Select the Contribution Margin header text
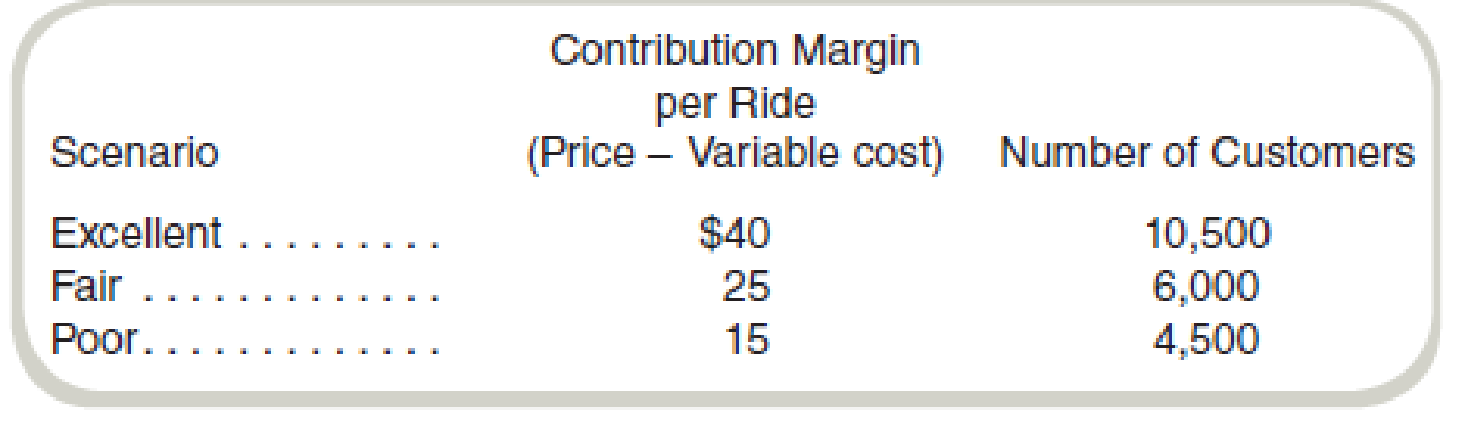 pos(735,51)
